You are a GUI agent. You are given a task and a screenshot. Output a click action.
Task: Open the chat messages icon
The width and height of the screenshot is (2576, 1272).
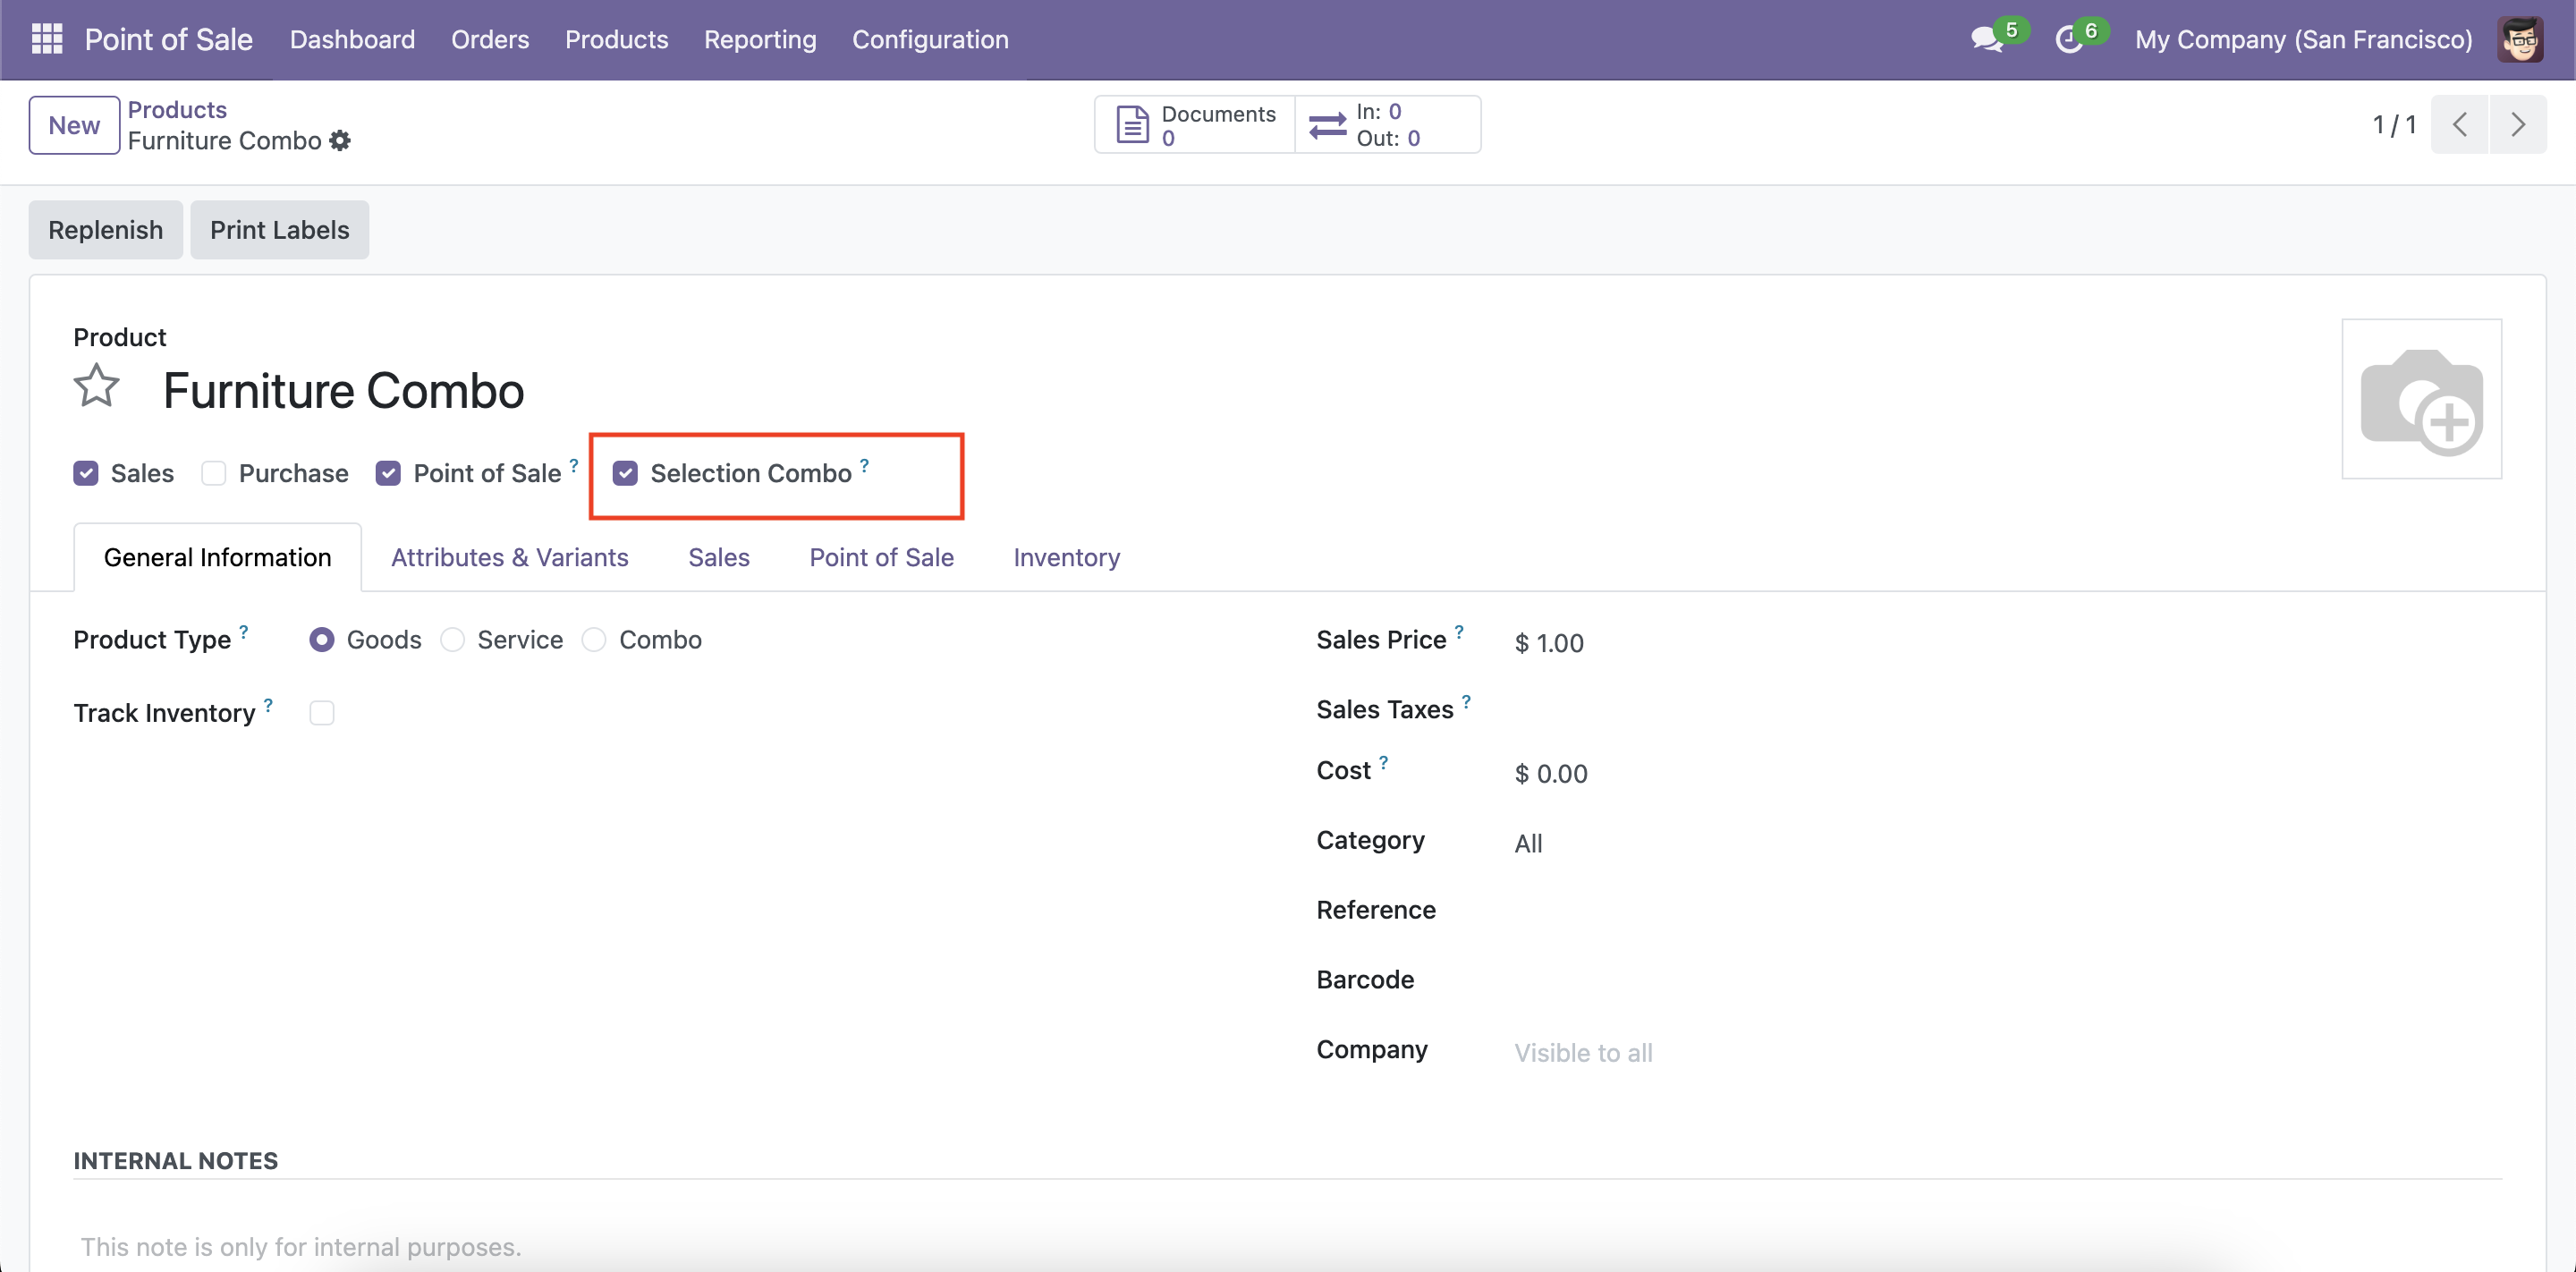click(x=1985, y=39)
